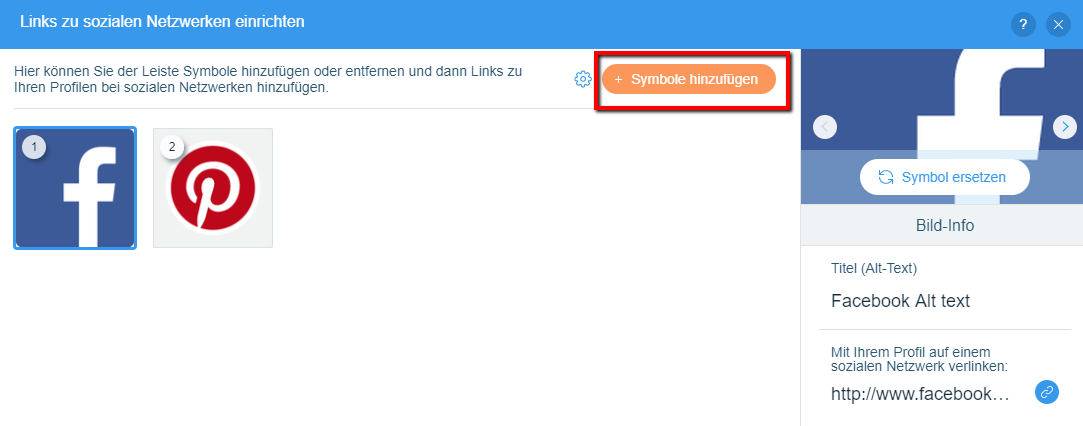
Task: Select the Pinterest icon thumbnail
Action: coord(213,188)
